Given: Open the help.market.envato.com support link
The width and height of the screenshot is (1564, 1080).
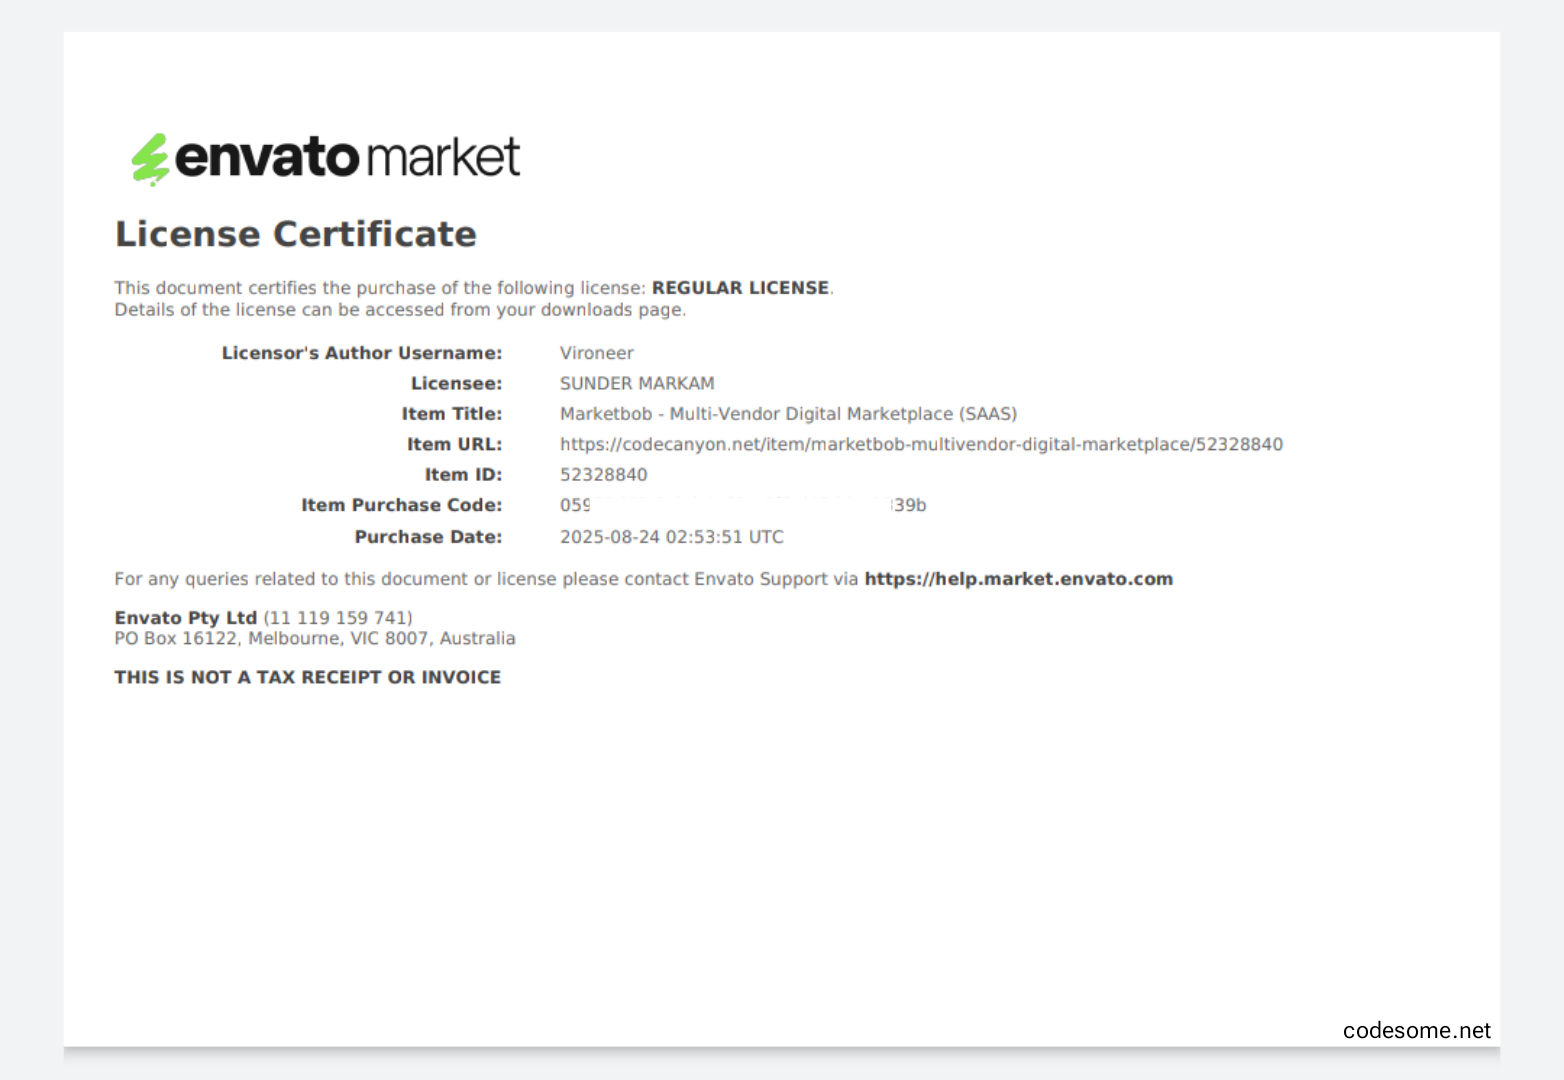Looking at the screenshot, I should pos(1018,579).
